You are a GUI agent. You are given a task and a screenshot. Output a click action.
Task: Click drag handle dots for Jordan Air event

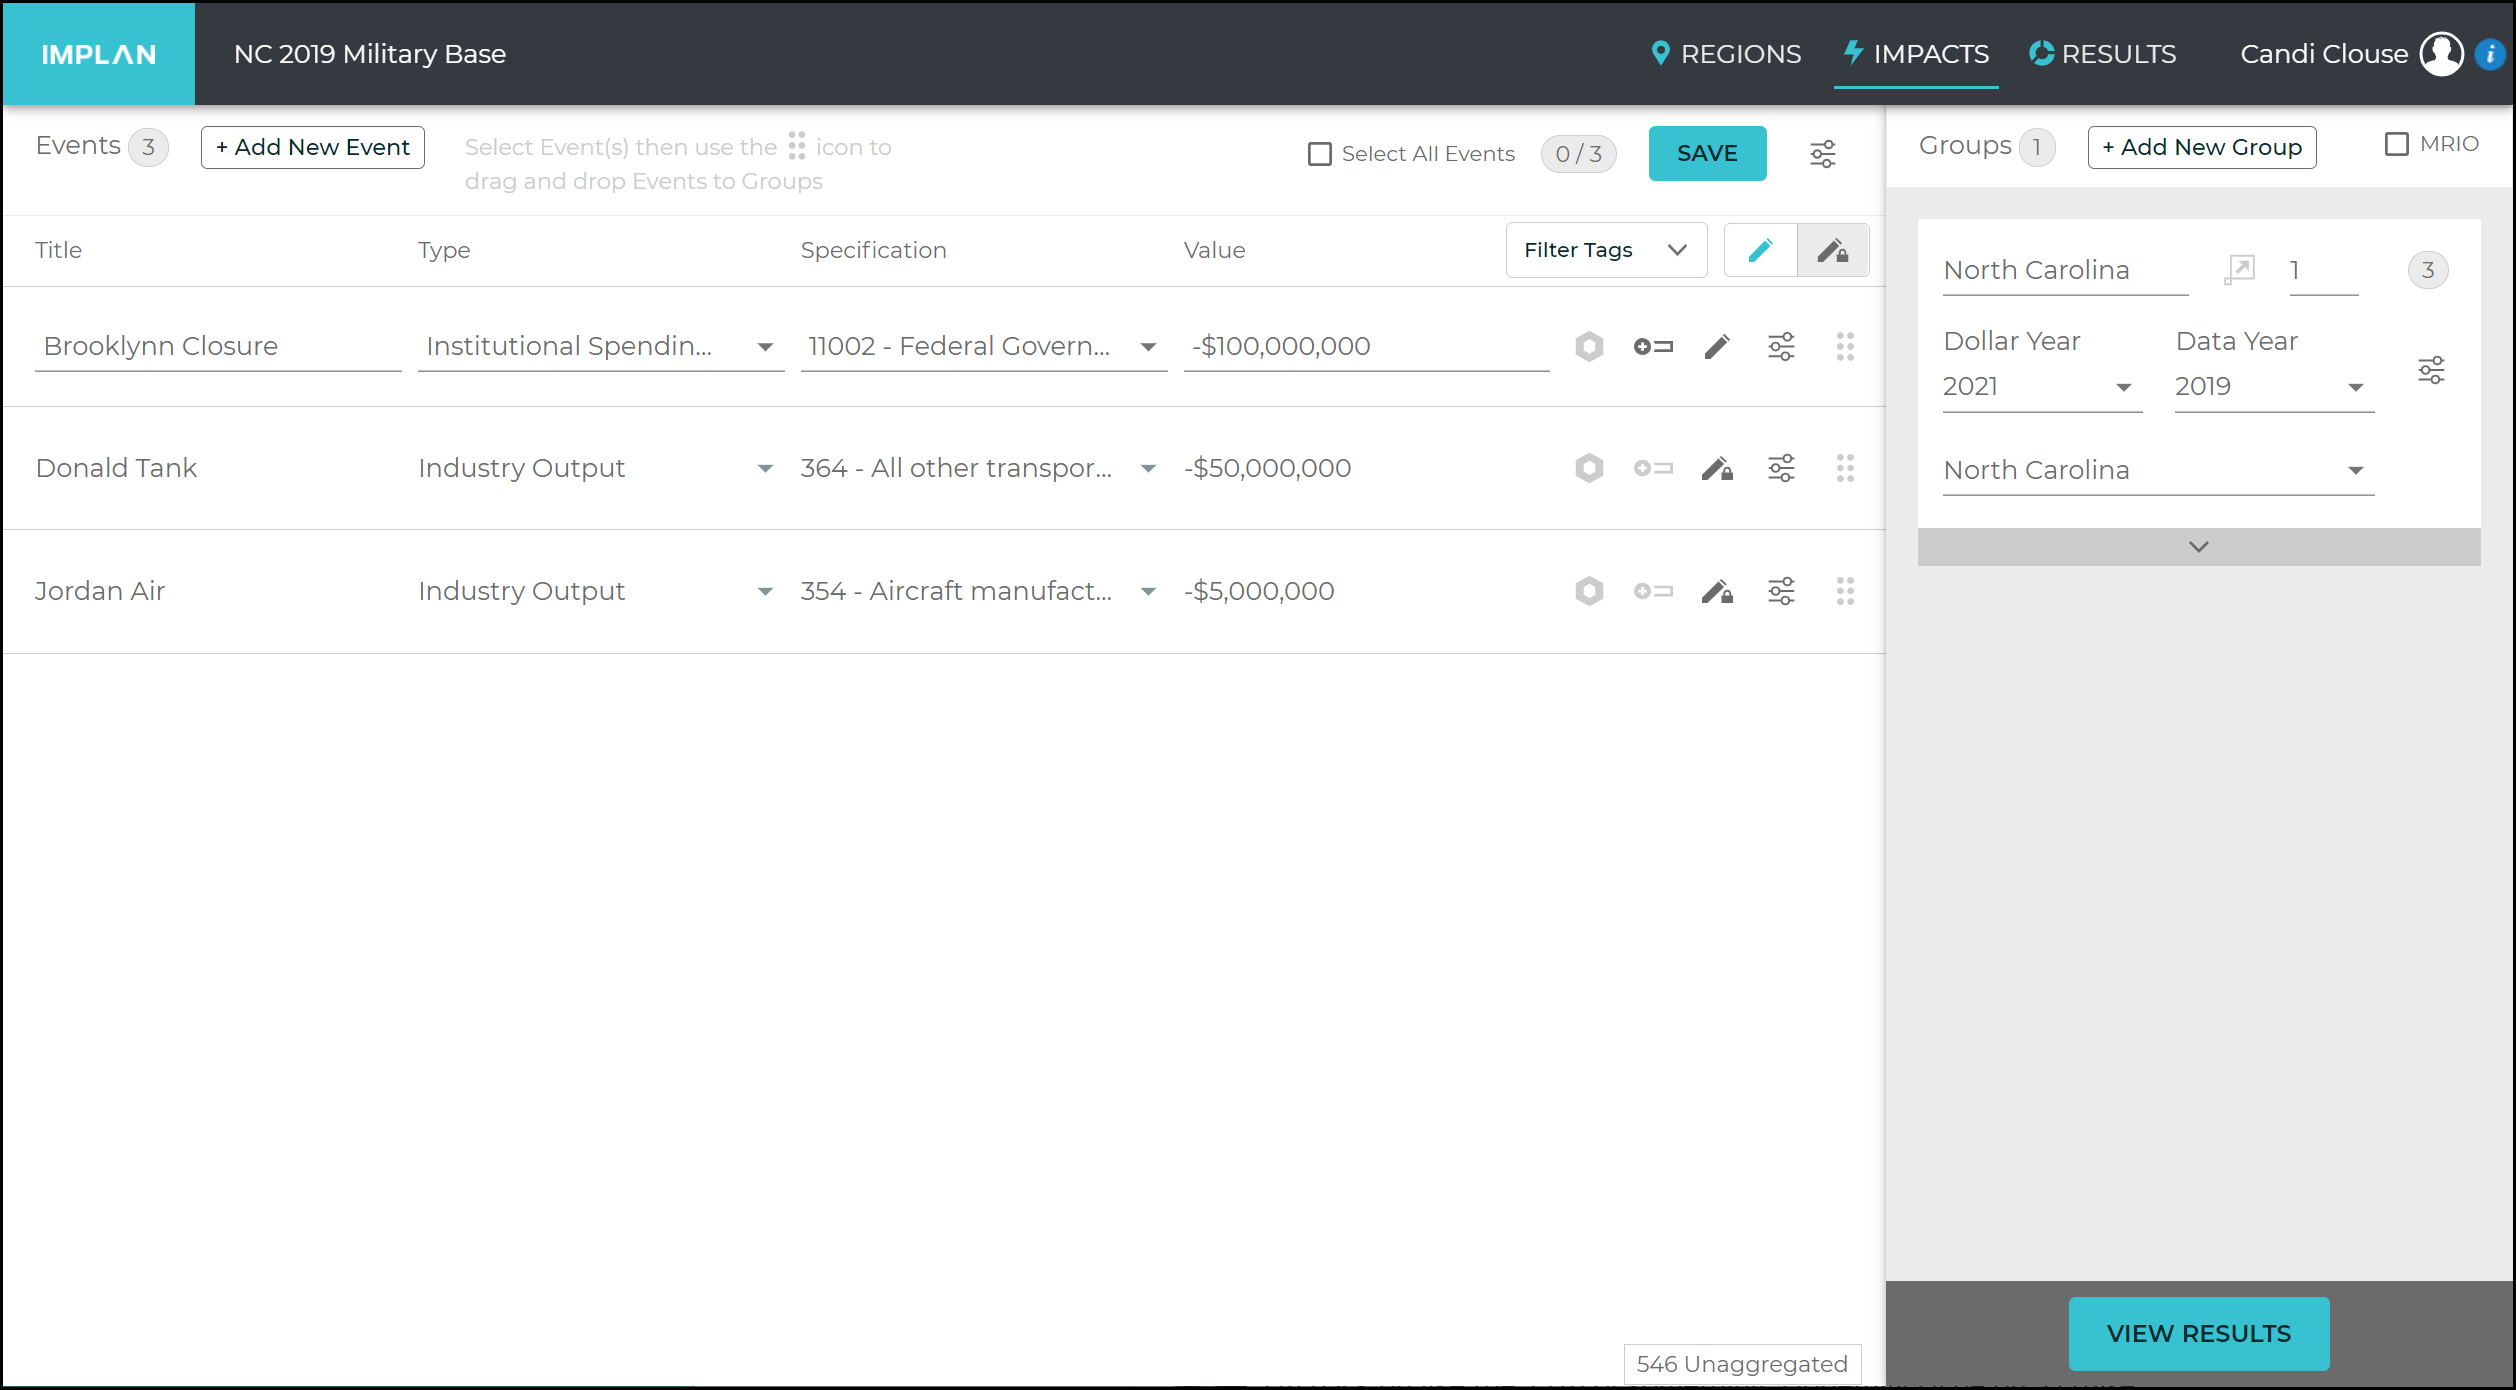coord(1845,591)
